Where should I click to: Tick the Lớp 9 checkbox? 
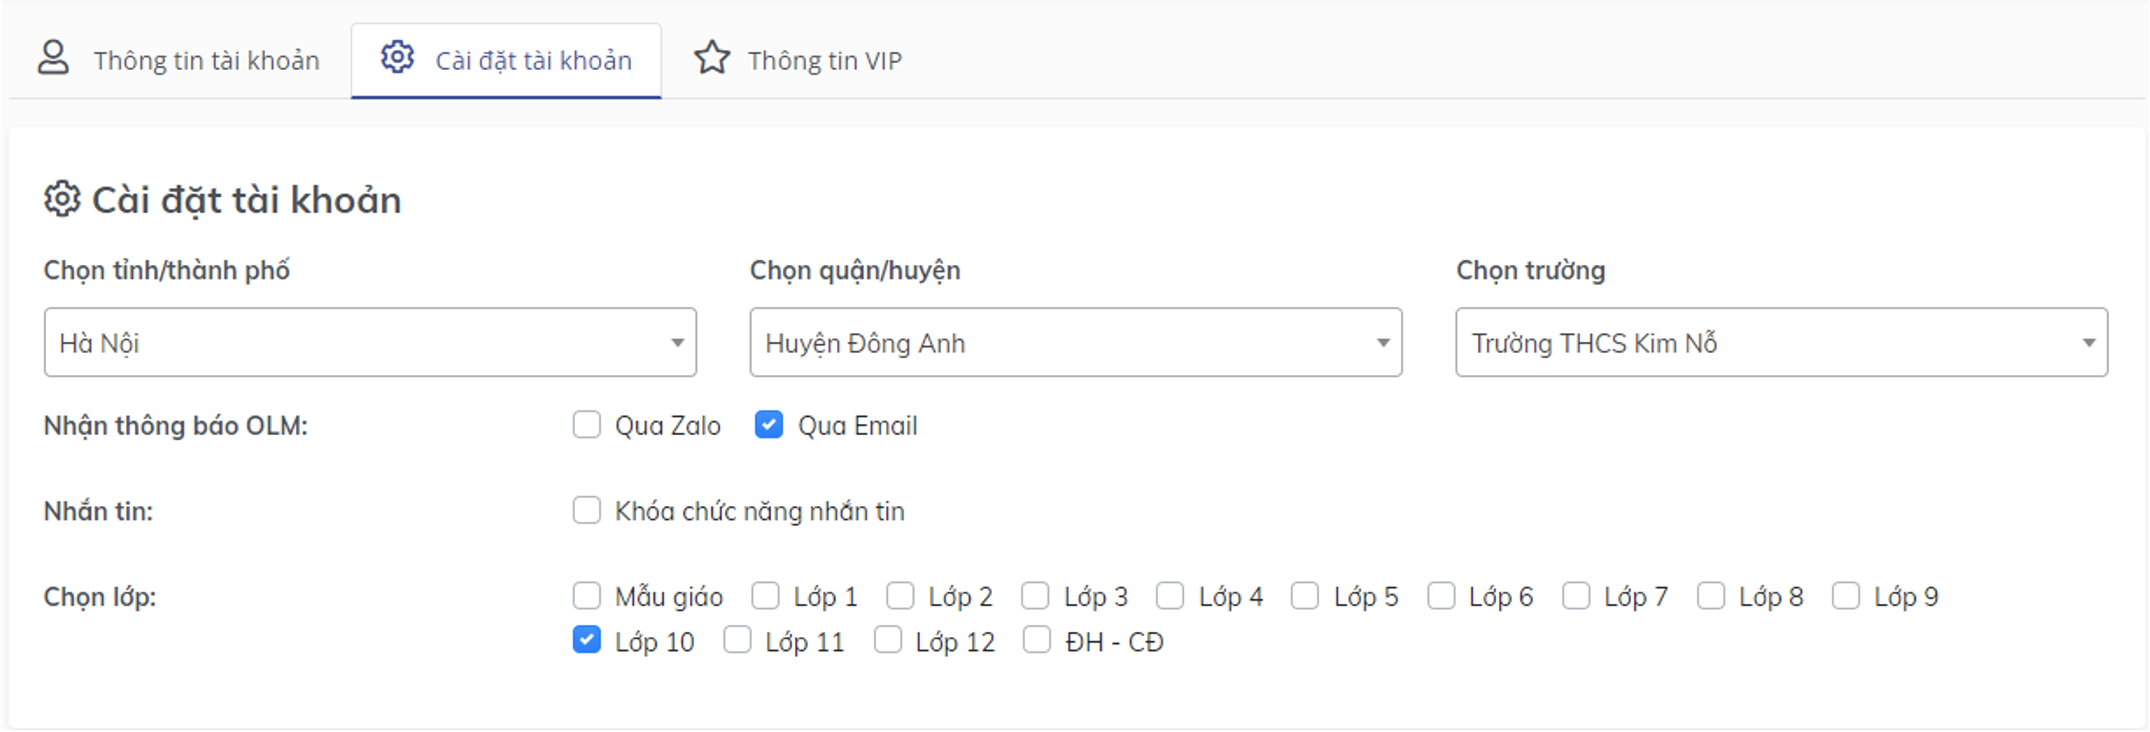click(1846, 595)
